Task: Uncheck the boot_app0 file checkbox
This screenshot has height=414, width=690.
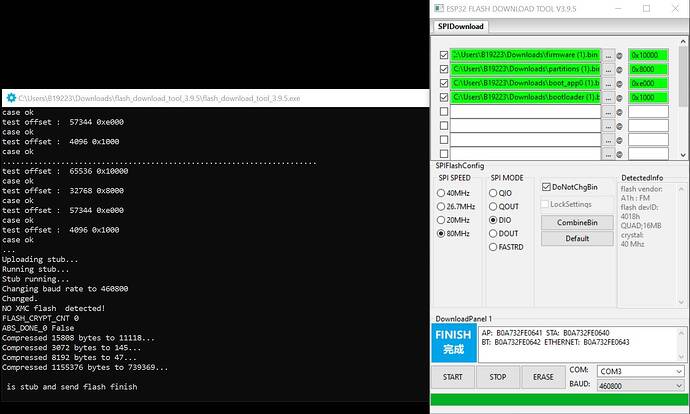Action: click(x=444, y=83)
